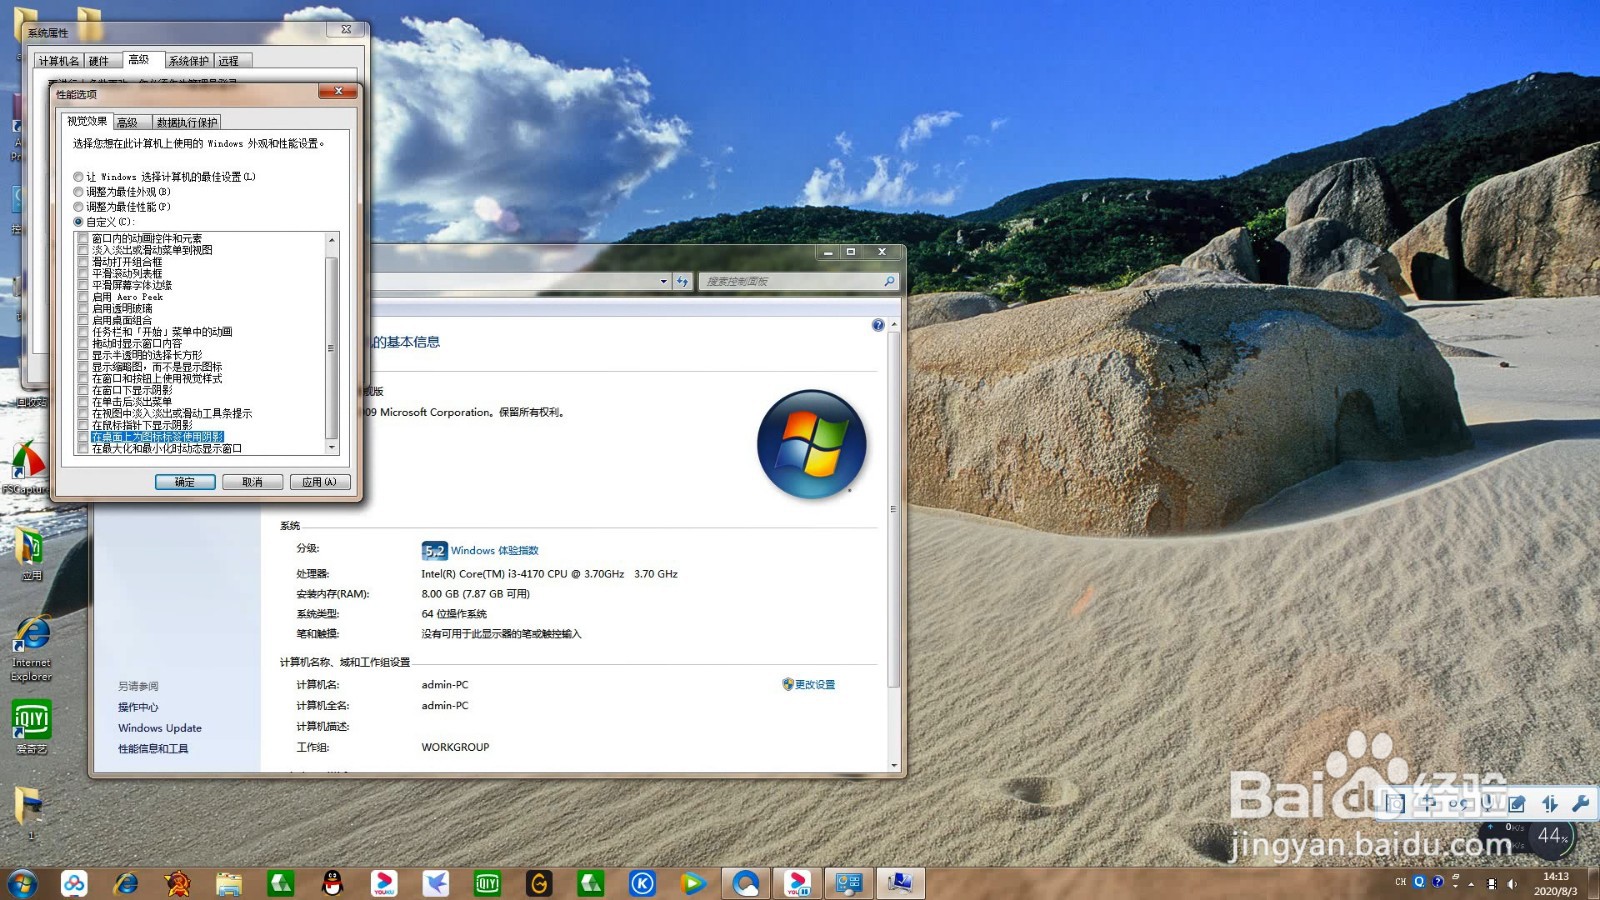The height and width of the screenshot is (900, 1600).
Task: Click the Windows Start orb
Action: click(22, 883)
